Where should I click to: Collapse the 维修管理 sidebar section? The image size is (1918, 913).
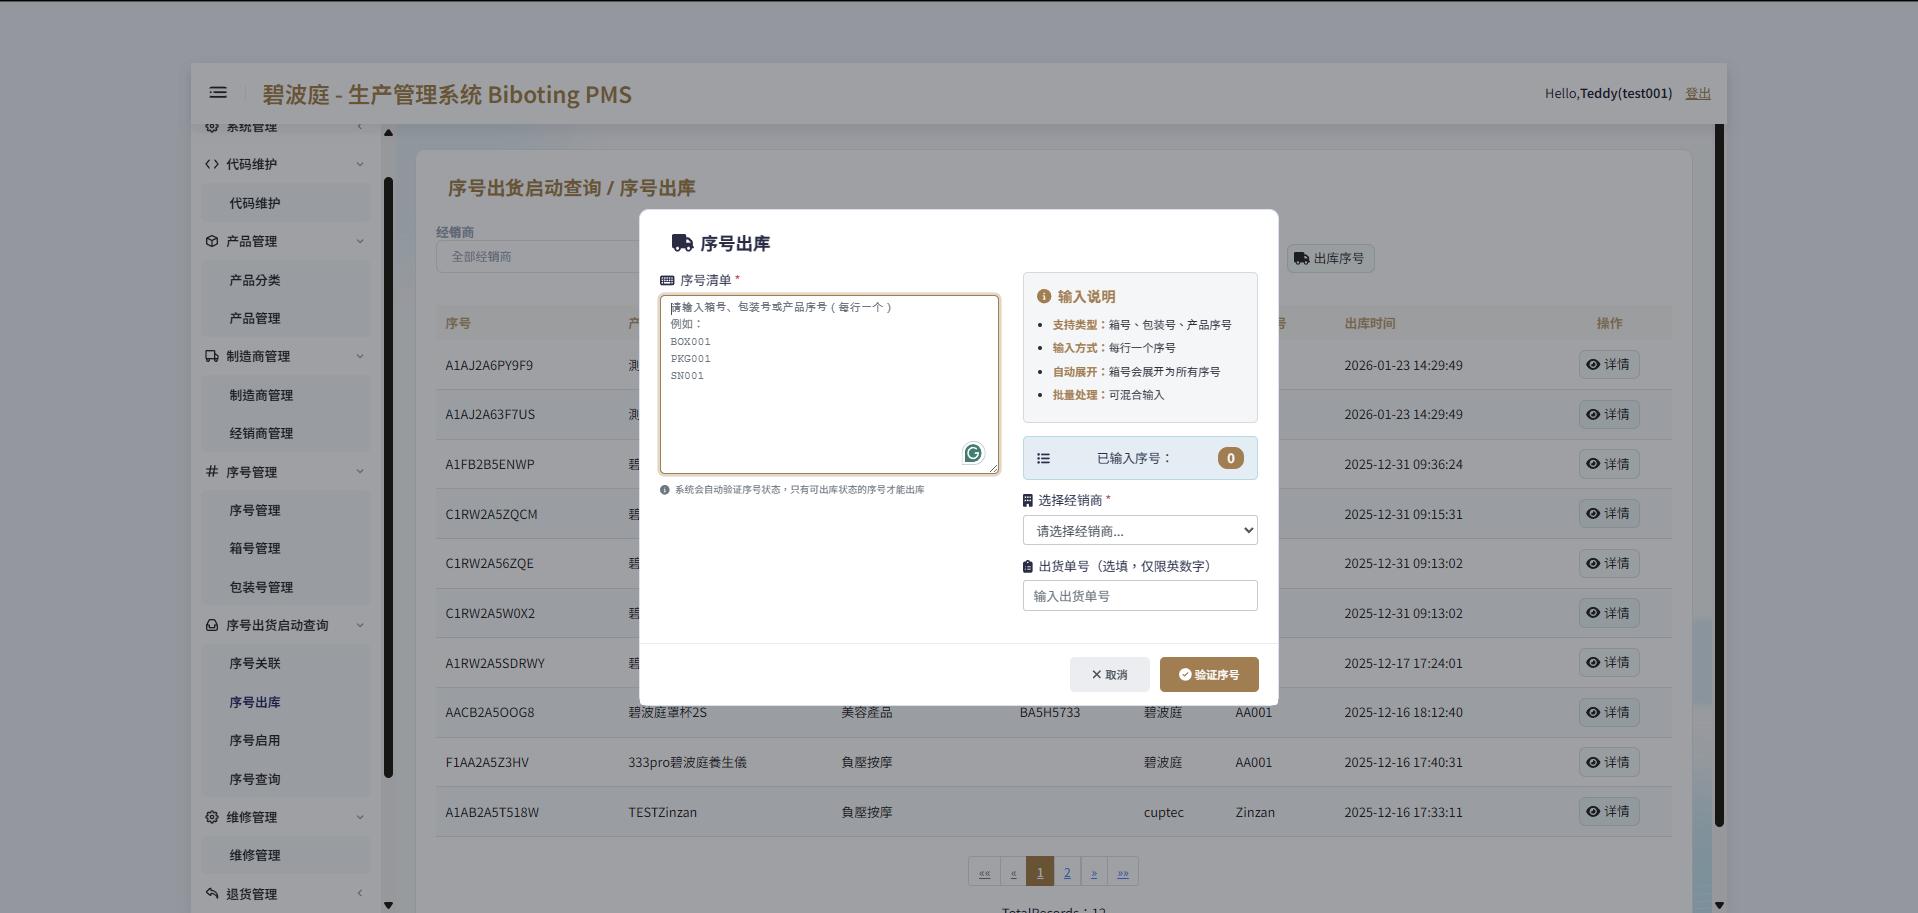click(x=360, y=817)
